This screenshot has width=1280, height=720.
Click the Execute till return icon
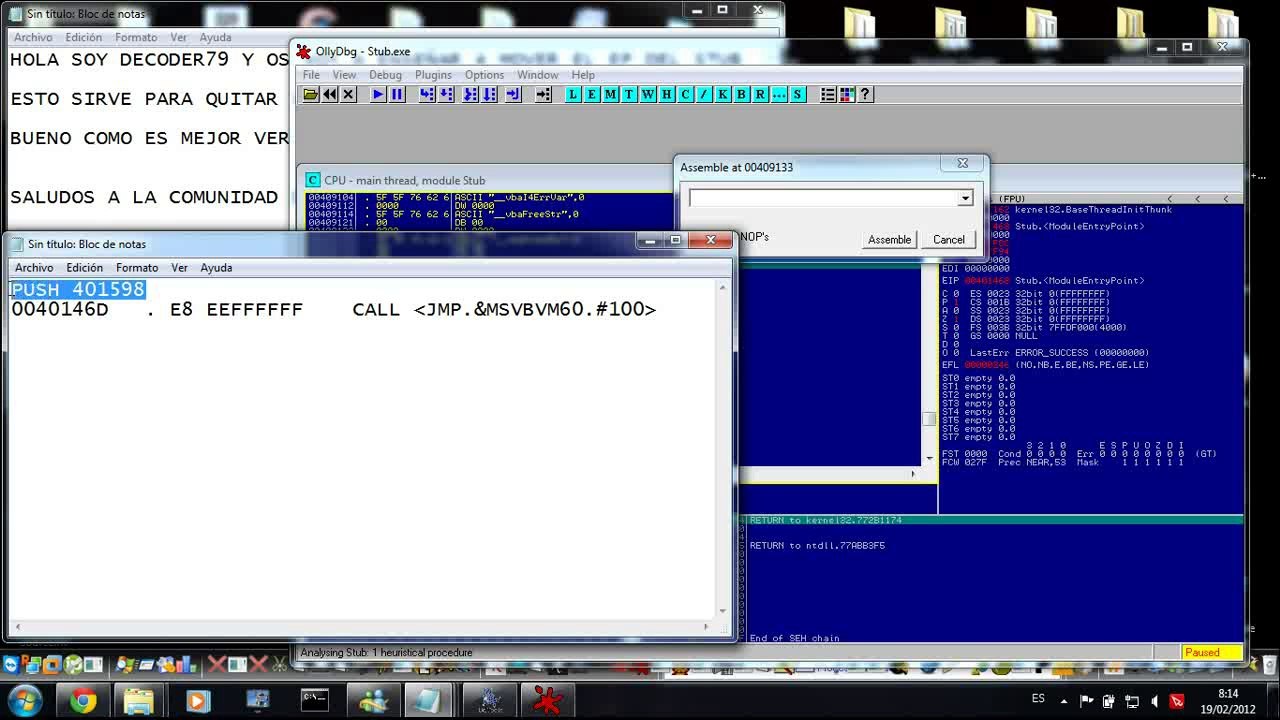(x=513, y=94)
